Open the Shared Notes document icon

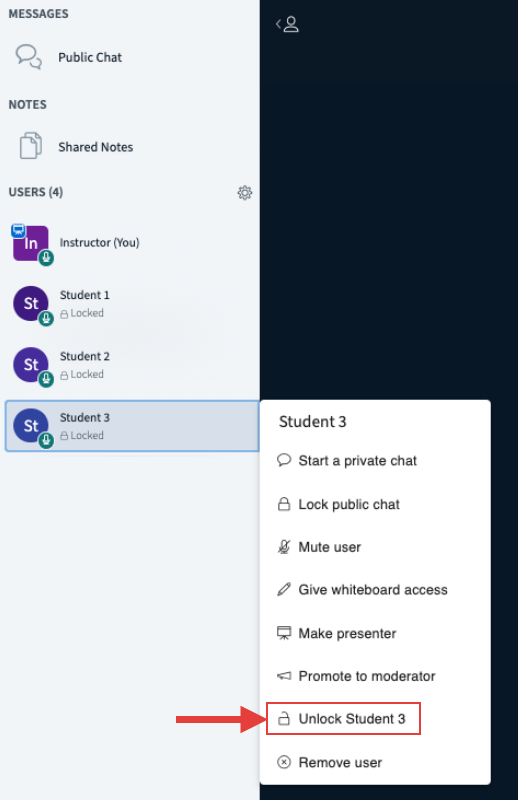tap(31, 146)
